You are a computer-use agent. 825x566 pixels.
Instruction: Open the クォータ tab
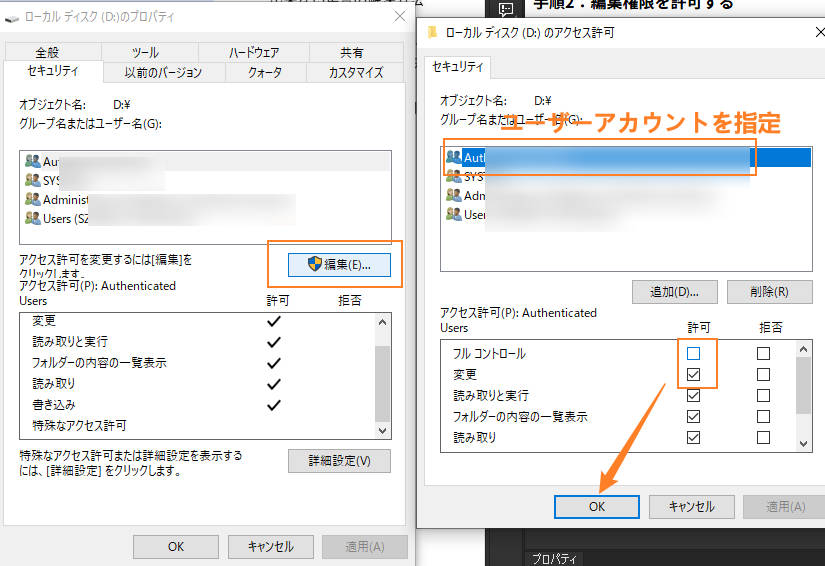coord(265,73)
